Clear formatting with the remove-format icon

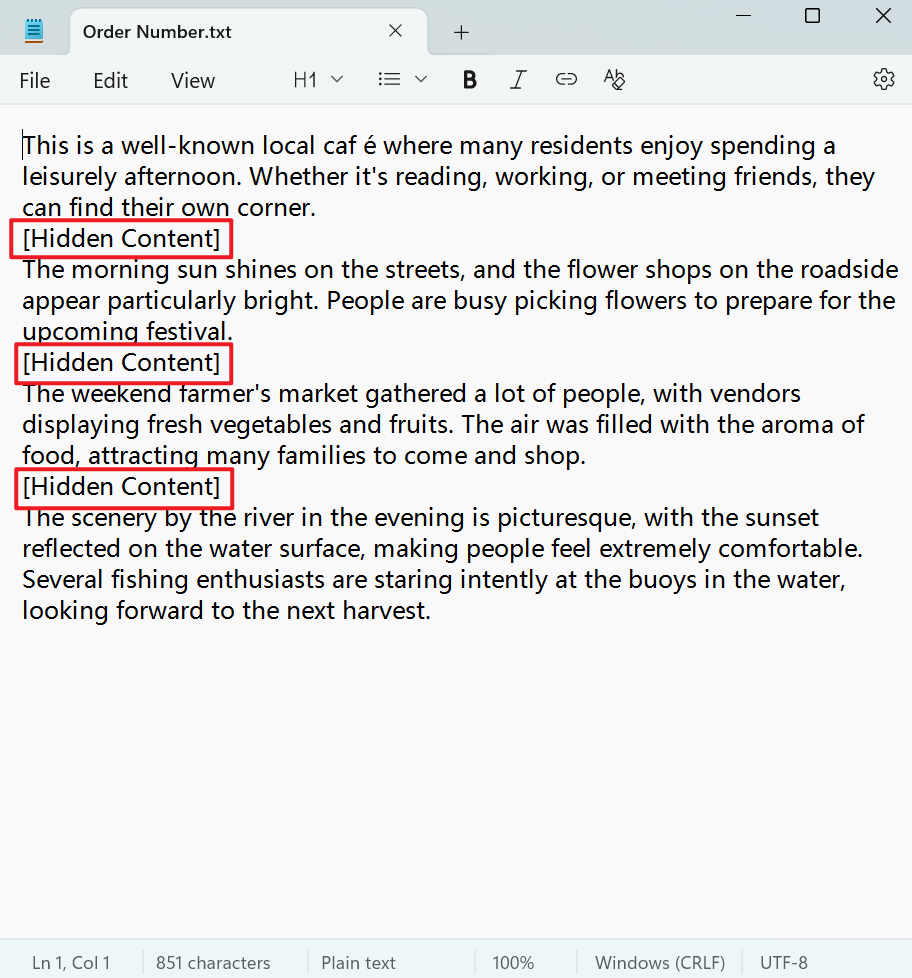(x=614, y=79)
